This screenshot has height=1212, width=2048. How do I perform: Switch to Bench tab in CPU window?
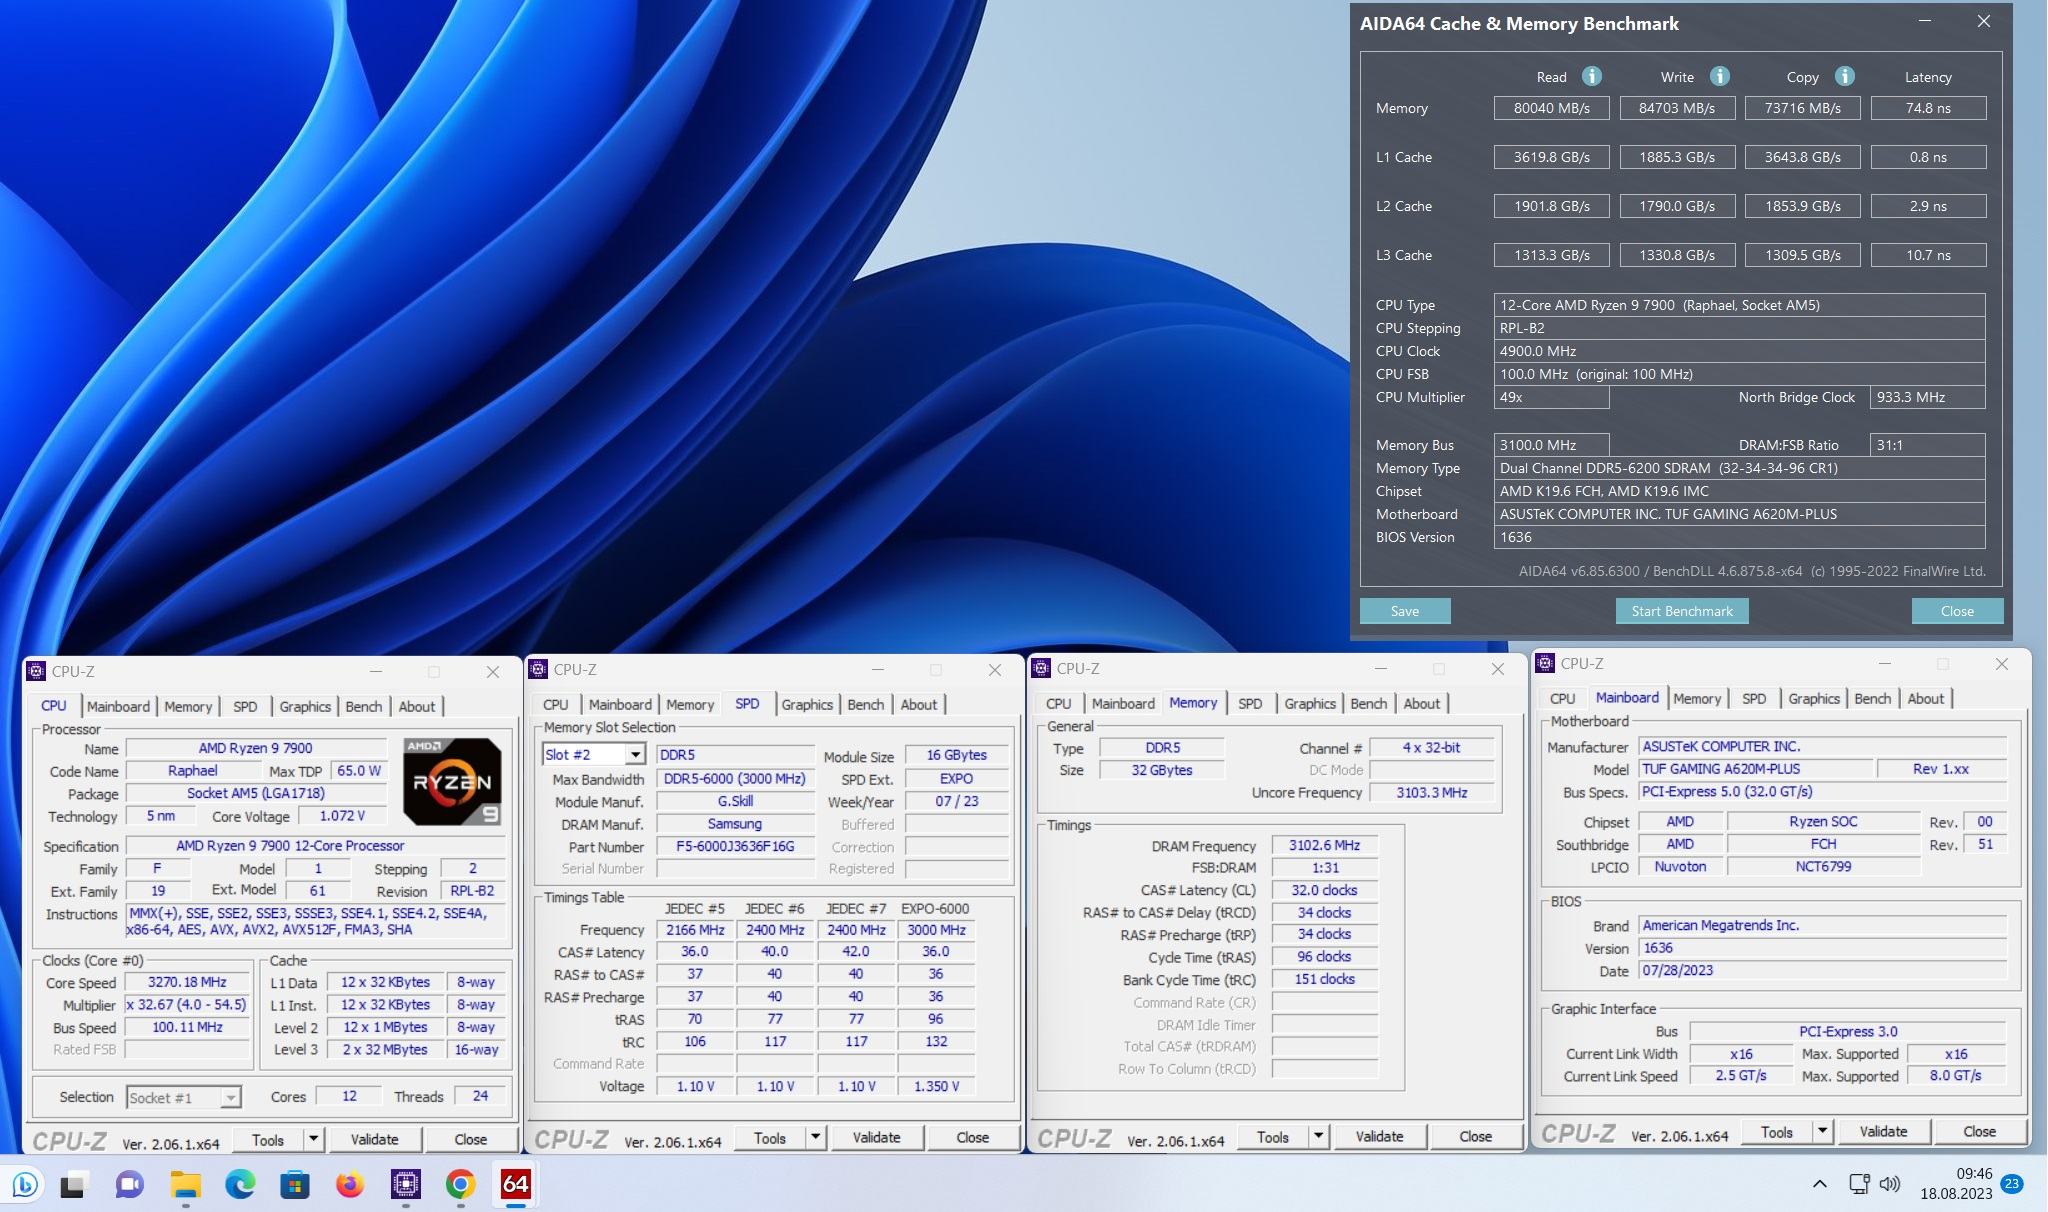[x=364, y=706]
